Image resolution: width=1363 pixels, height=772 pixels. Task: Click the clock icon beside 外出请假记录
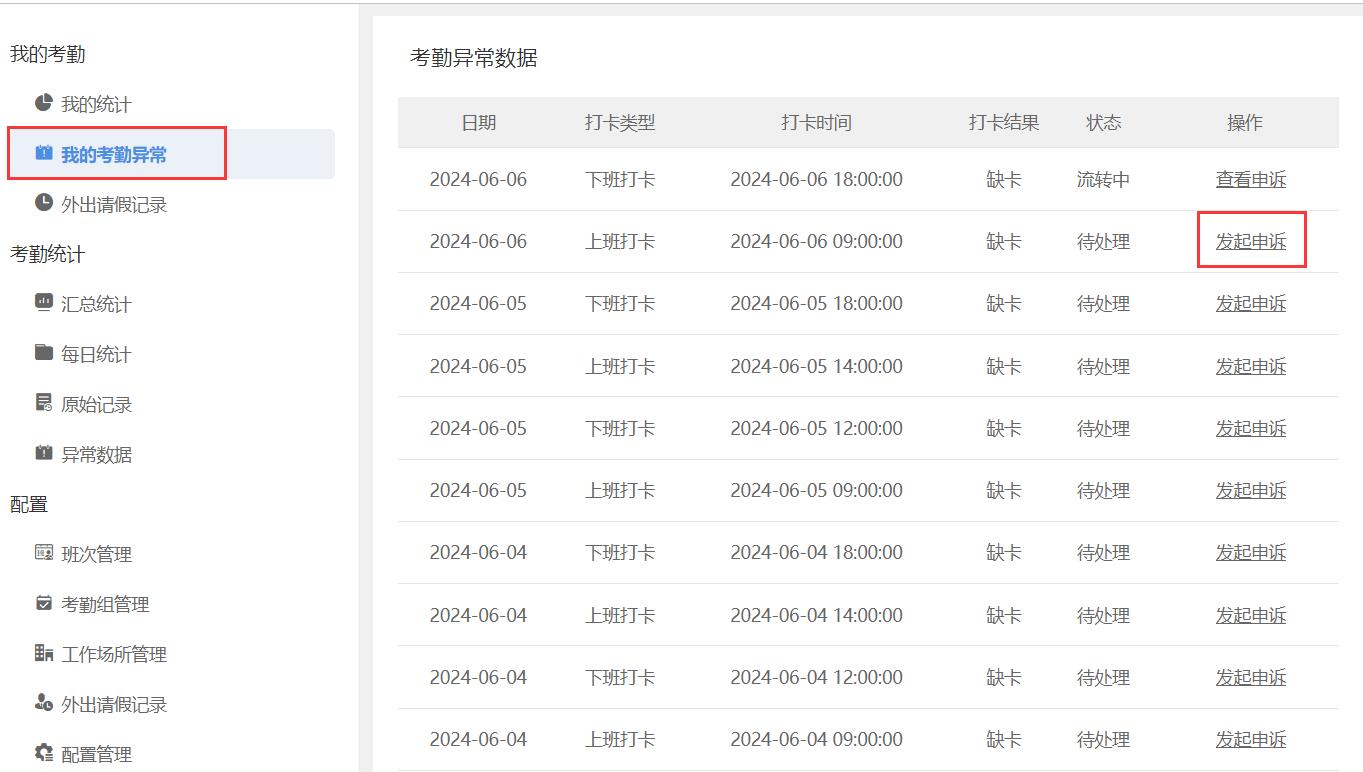coord(43,203)
